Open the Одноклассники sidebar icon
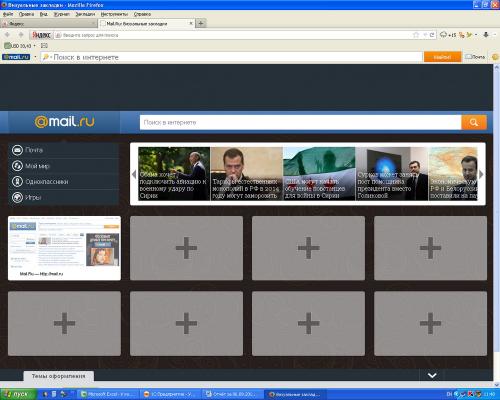 (x=17, y=182)
